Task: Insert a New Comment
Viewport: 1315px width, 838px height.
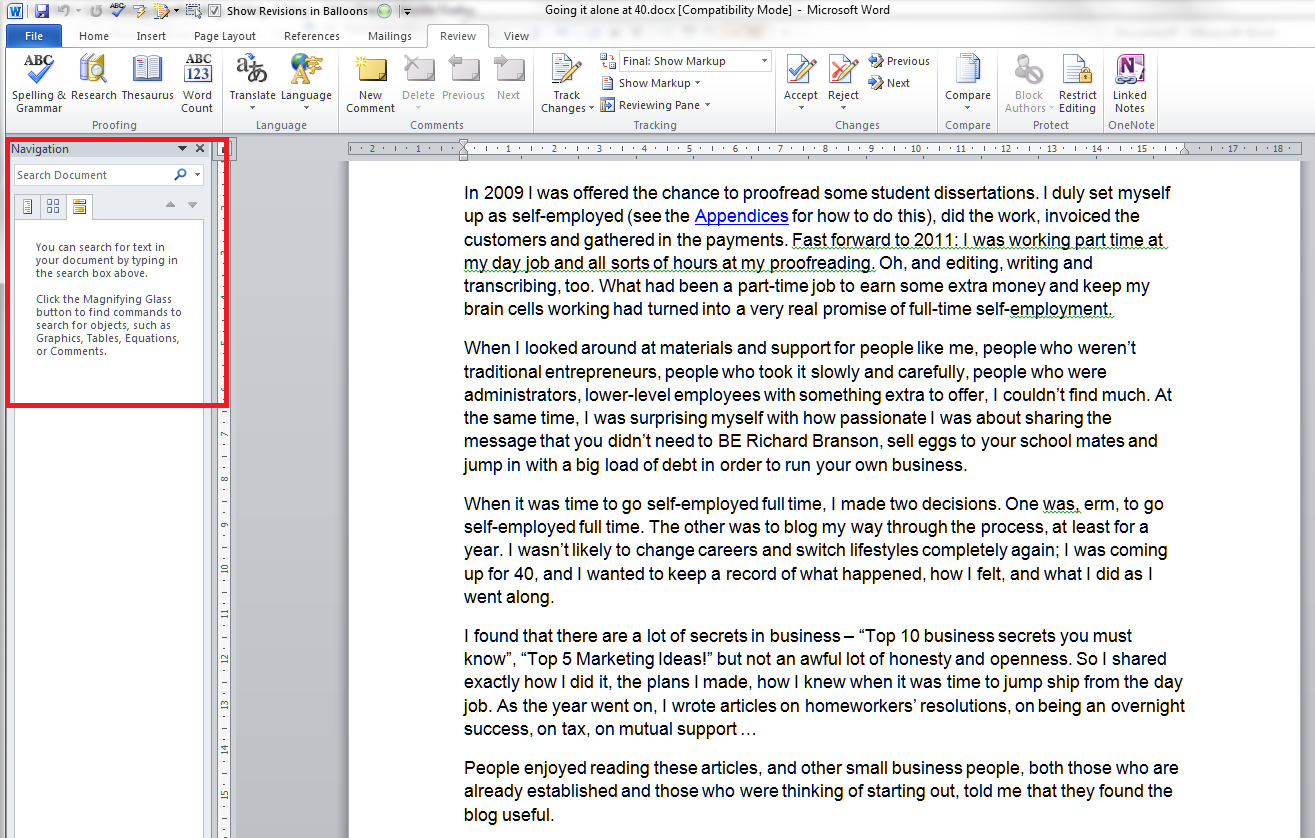Action: pos(370,82)
